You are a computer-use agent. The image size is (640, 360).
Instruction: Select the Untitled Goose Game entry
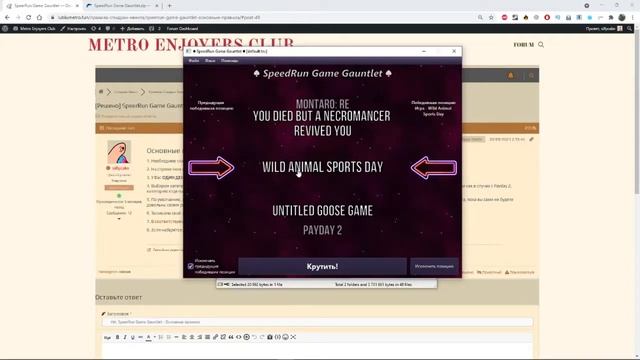tap(322, 211)
